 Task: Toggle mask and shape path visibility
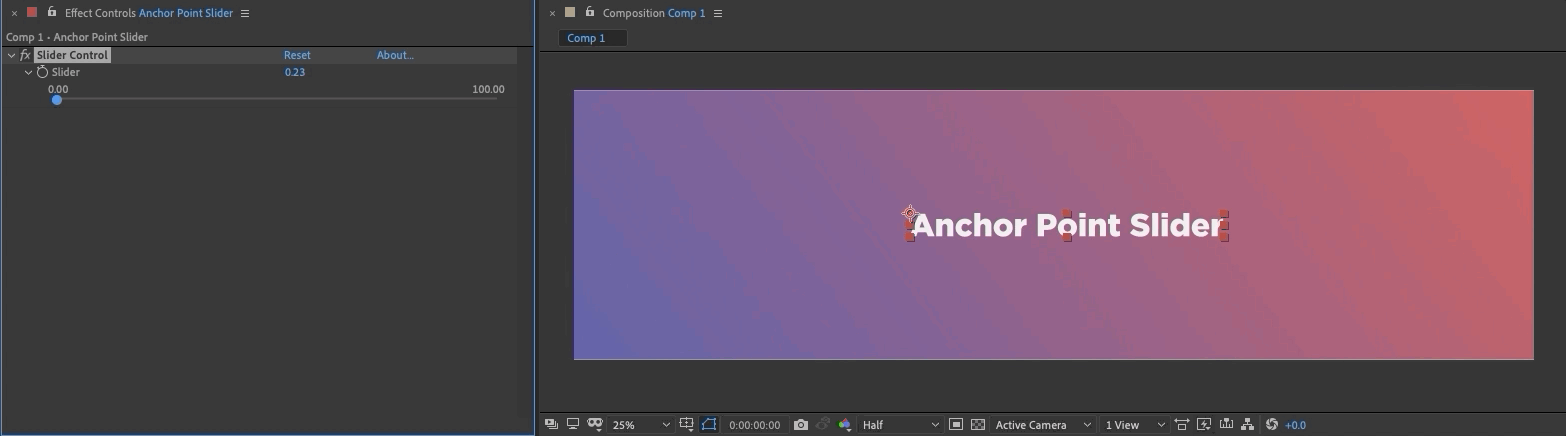click(x=709, y=424)
